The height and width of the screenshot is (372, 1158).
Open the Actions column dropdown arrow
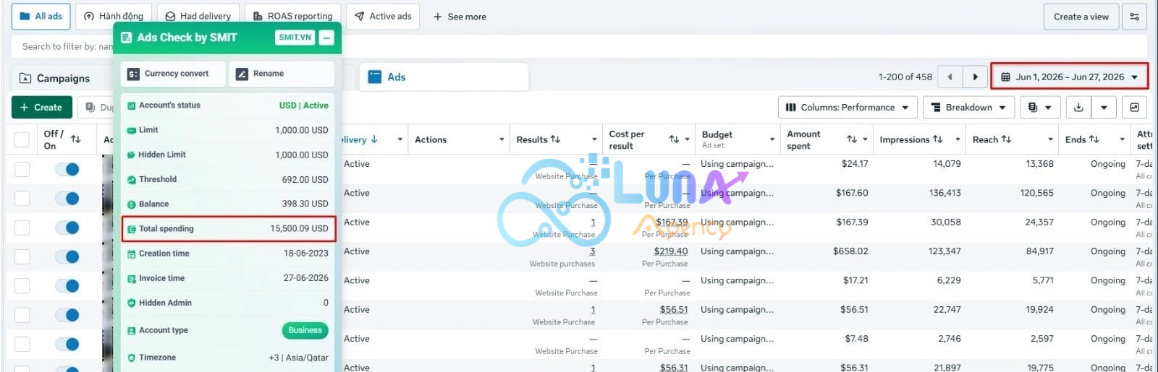(501, 140)
